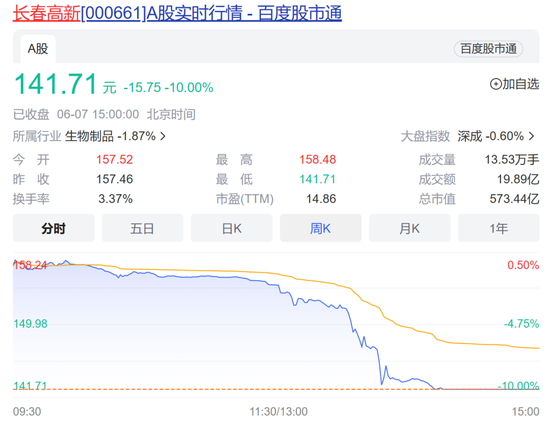The height and width of the screenshot is (421, 550).
Task: Click the 深成 -0.60% index text
Action: pyautogui.click(x=490, y=136)
